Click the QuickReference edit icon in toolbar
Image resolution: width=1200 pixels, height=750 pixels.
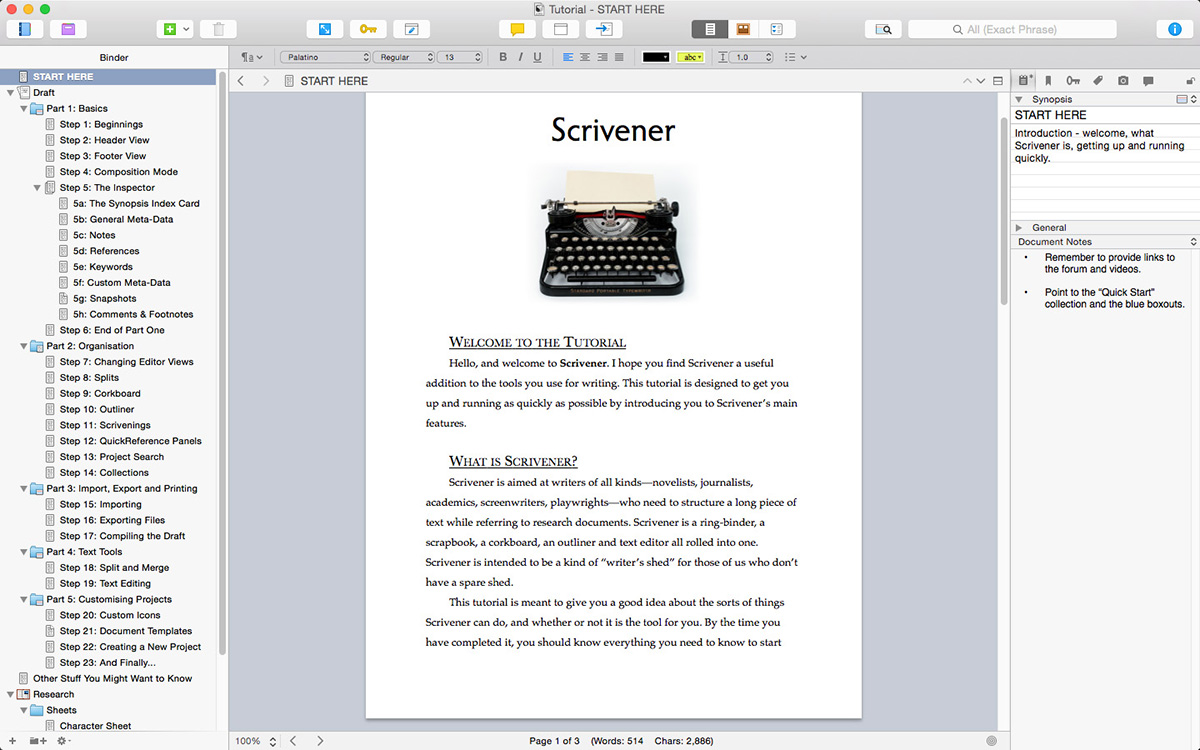coord(412,29)
